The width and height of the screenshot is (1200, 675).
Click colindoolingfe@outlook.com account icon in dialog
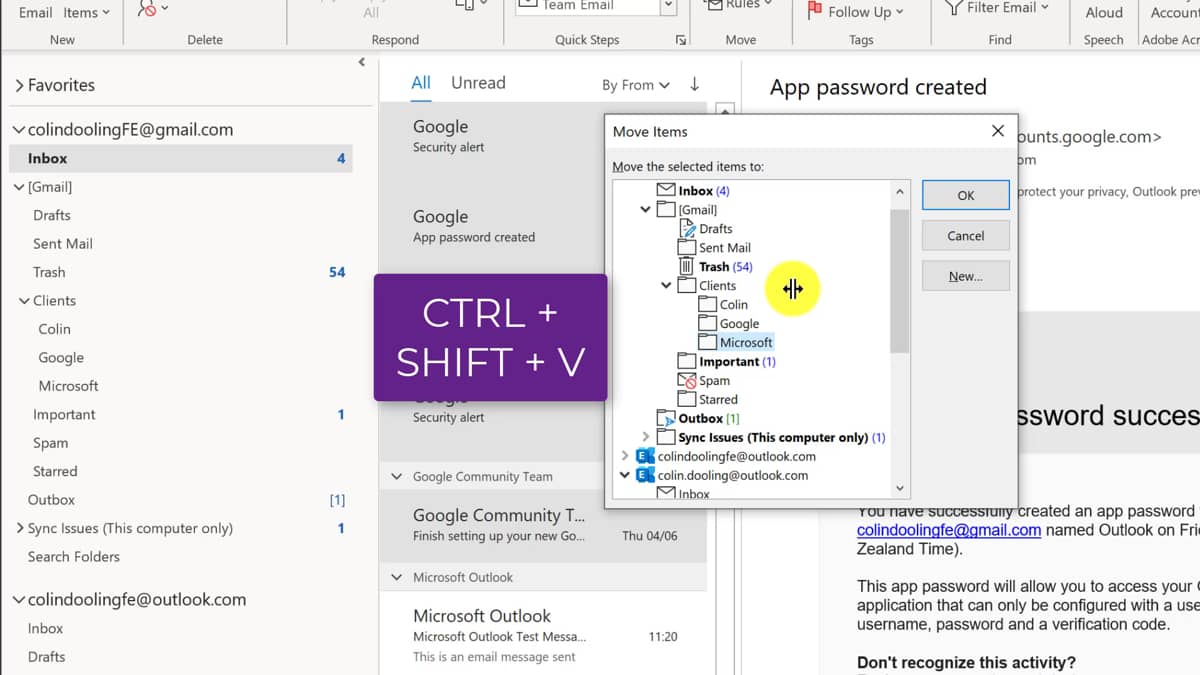tap(645, 456)
